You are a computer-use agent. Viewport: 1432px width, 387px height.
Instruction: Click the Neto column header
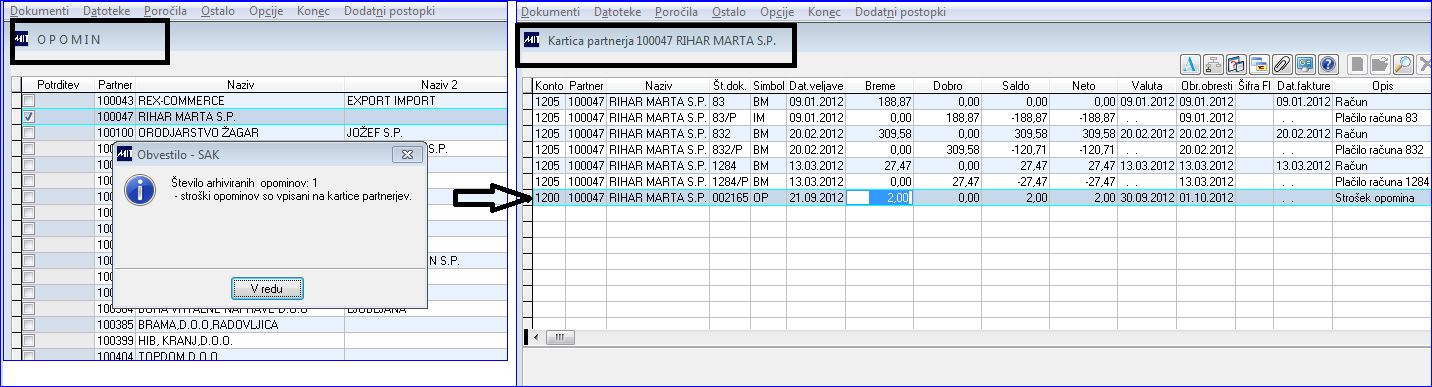pyautogui.click(x=1083, y=85)
